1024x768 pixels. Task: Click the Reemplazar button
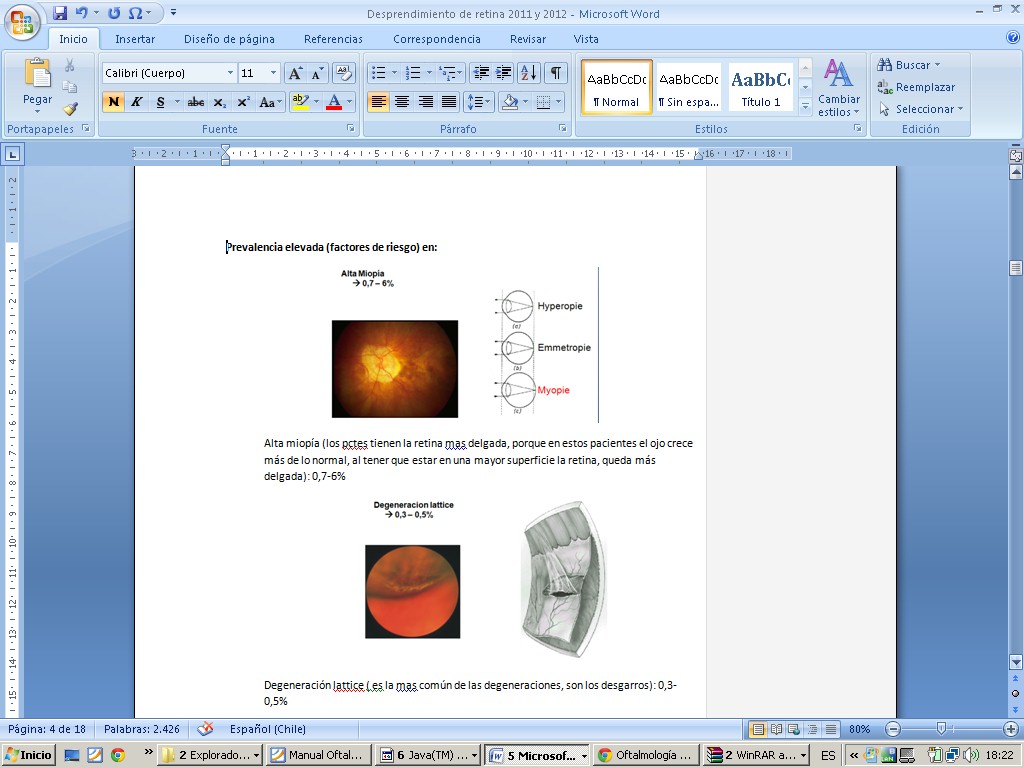click(916, 87)
